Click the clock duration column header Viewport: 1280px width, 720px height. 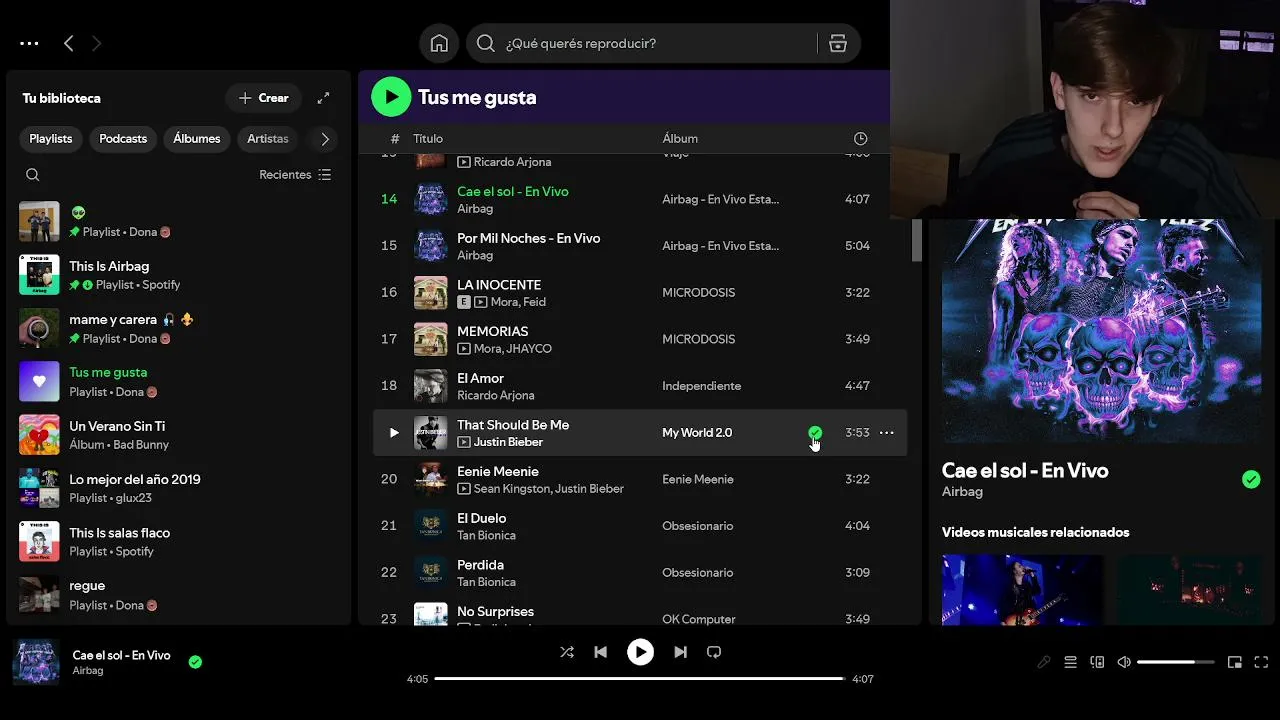[x=860, y=139]
